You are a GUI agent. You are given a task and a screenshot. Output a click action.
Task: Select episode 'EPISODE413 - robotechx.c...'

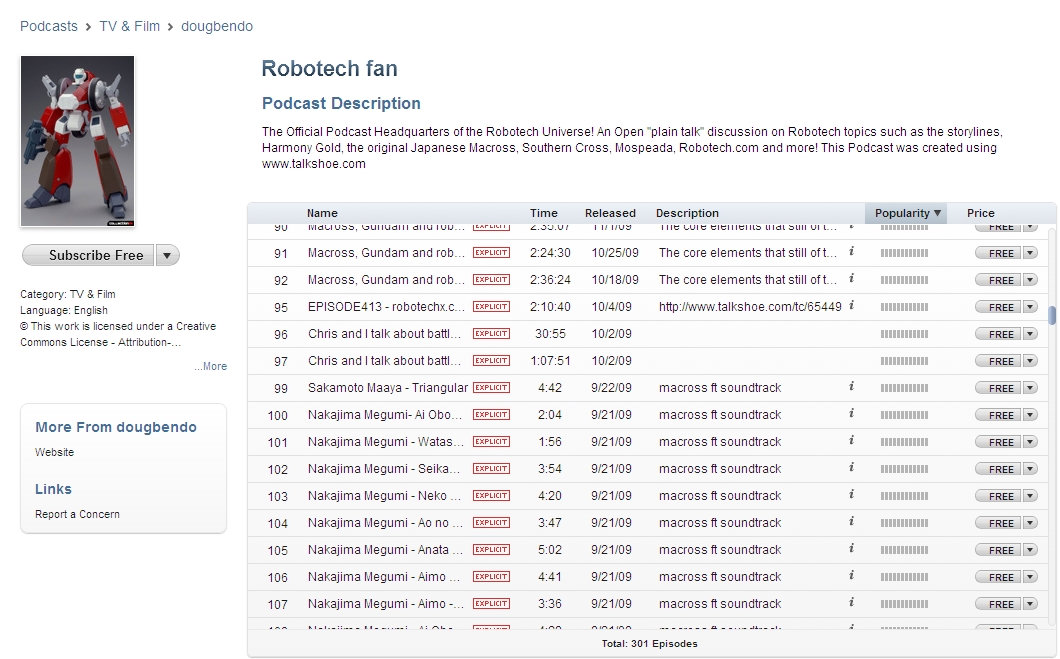point(386,307)
